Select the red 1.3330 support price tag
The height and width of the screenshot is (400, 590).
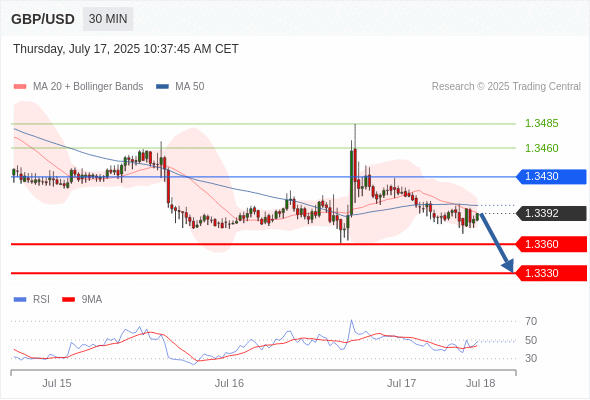551,273
